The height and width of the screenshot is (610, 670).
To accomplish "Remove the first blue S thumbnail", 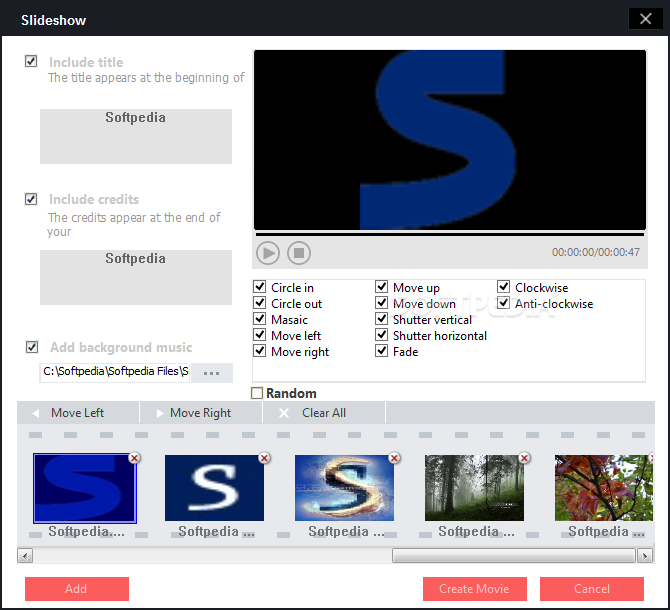I will [135, 458].
